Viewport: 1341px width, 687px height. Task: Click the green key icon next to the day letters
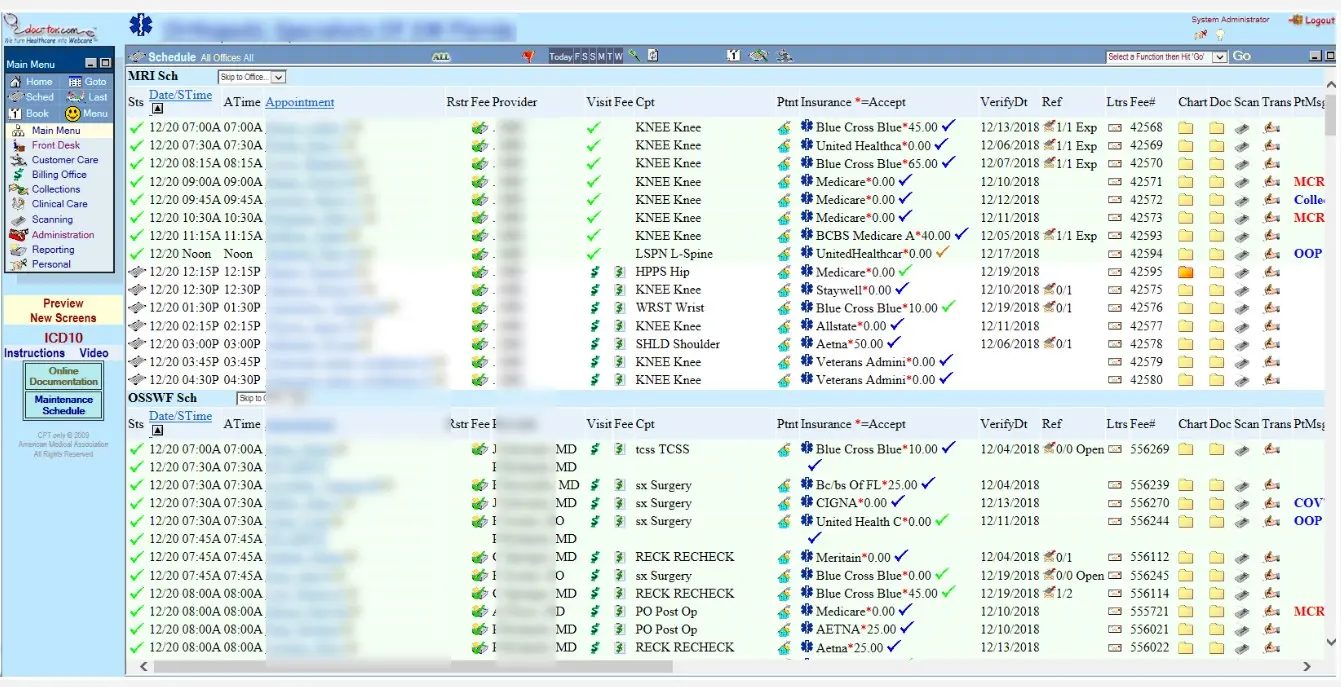coord(633,55)
